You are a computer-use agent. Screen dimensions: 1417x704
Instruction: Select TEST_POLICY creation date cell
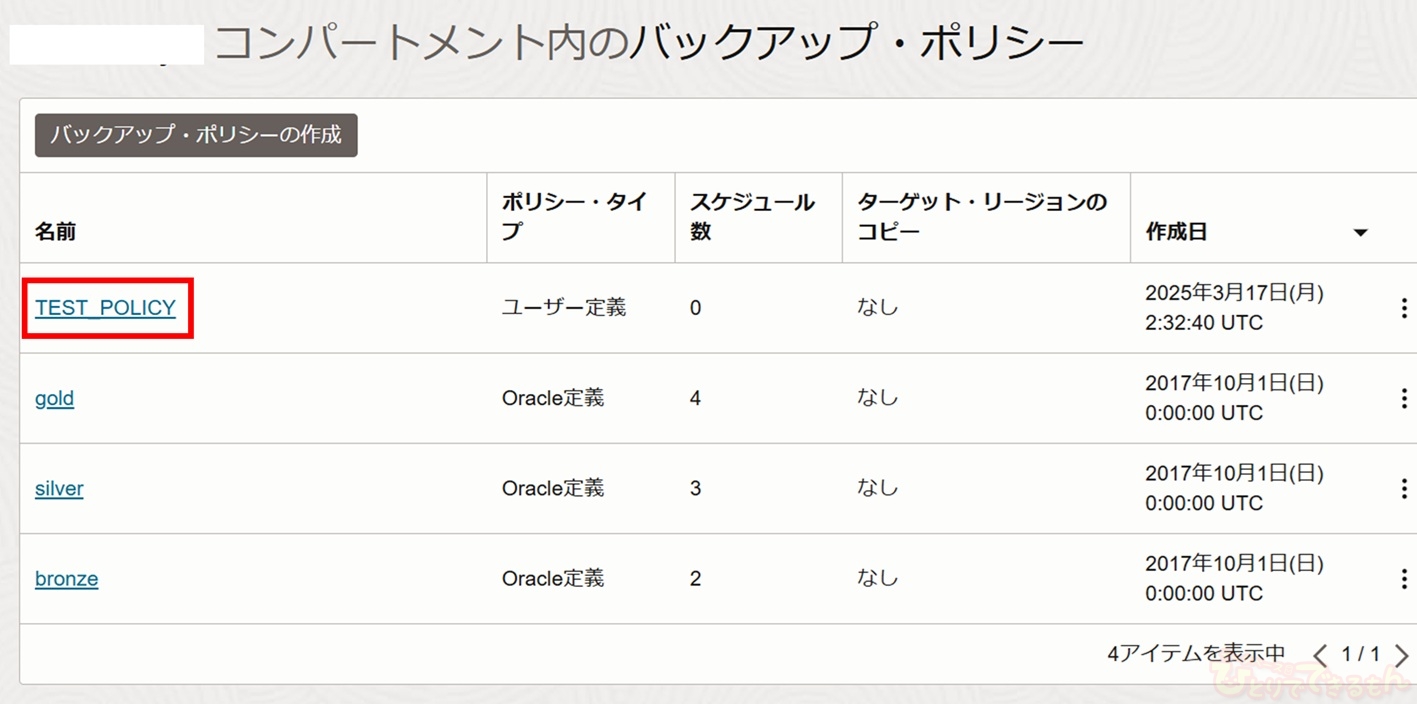tap(1234, 308)
